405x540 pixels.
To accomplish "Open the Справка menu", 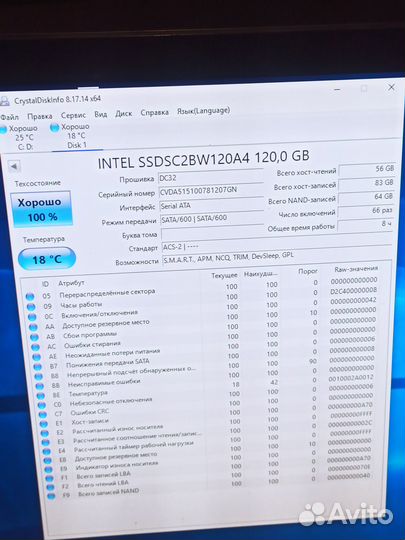I will (155, 112).
